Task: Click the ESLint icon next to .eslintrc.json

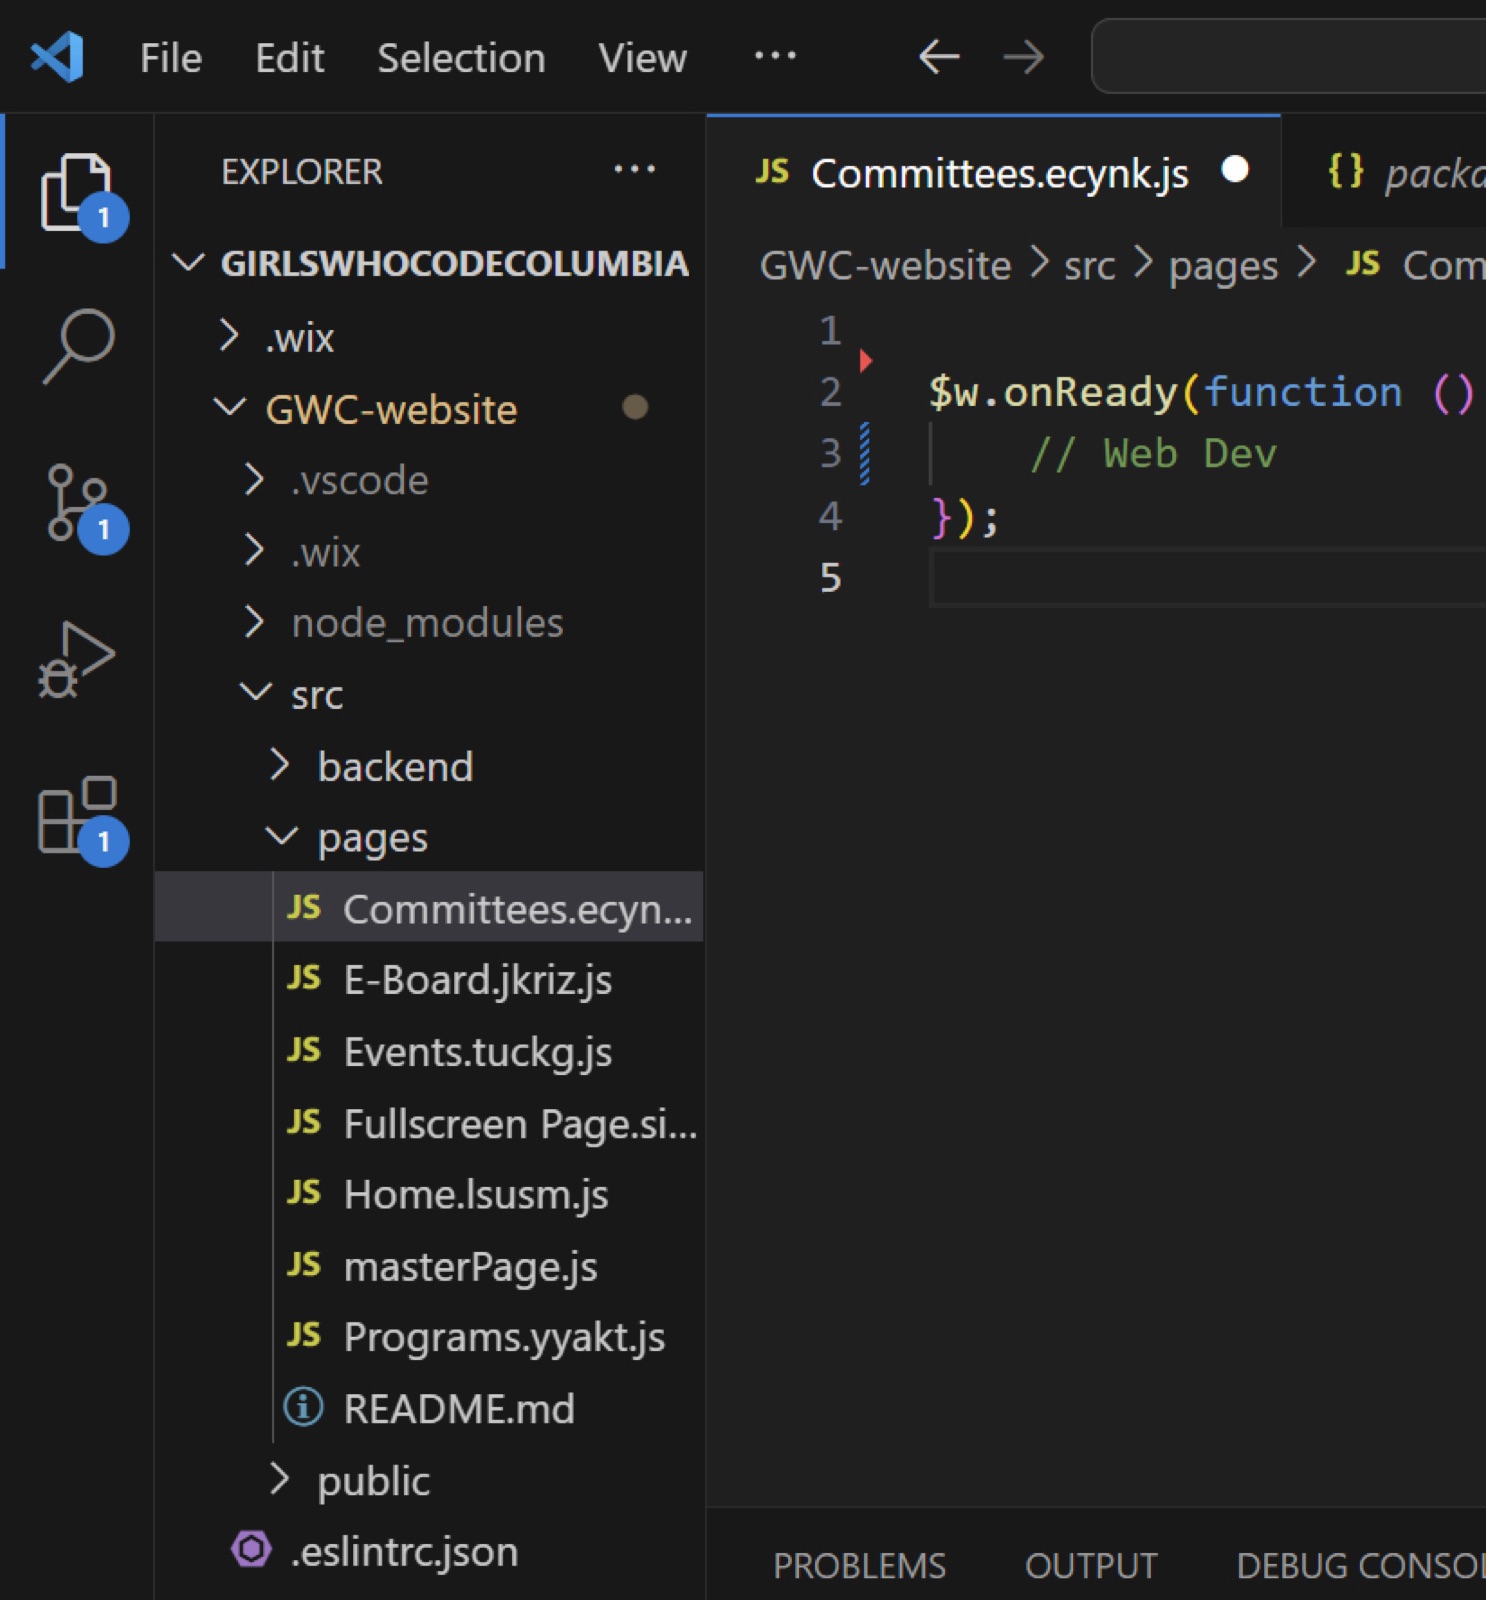Action: click(x=251, y=1549)
